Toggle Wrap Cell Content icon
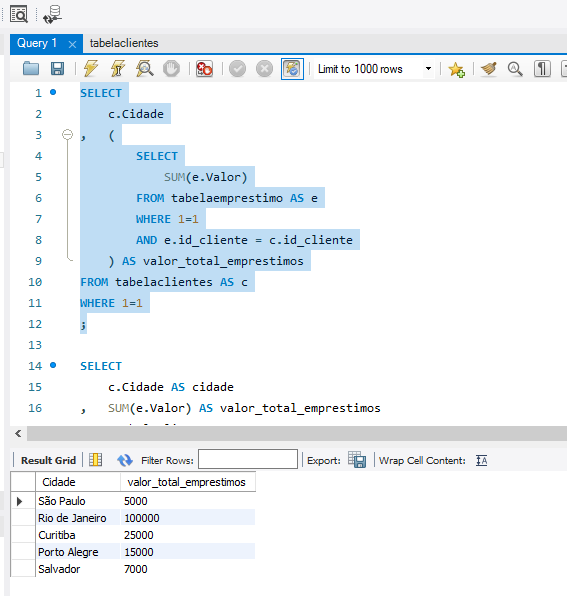 [x=481, y=460]
